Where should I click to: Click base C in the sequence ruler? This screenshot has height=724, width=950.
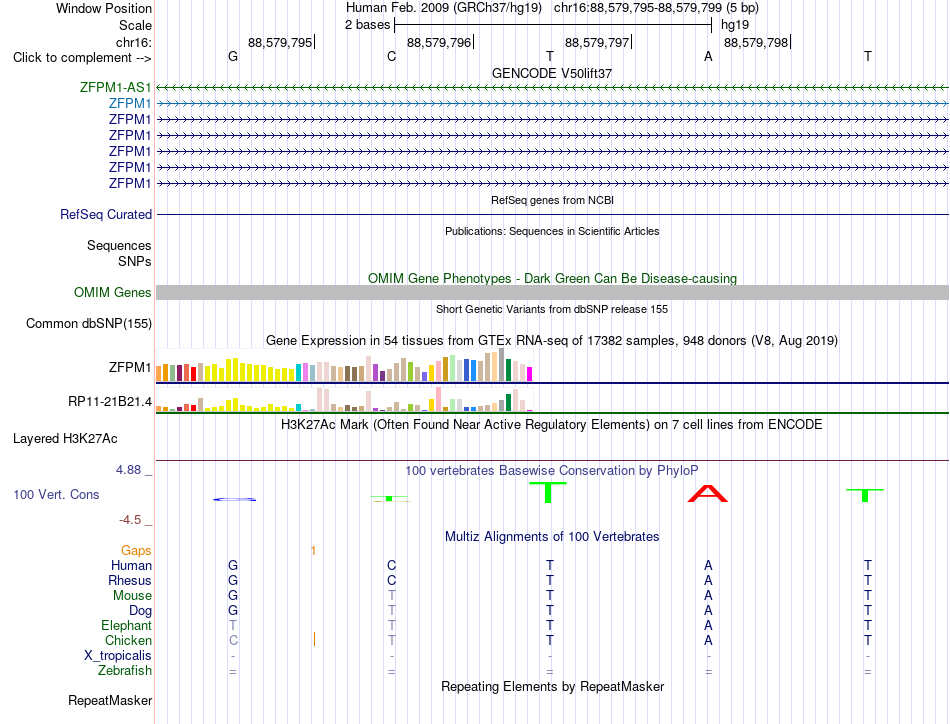click(391, 56)
